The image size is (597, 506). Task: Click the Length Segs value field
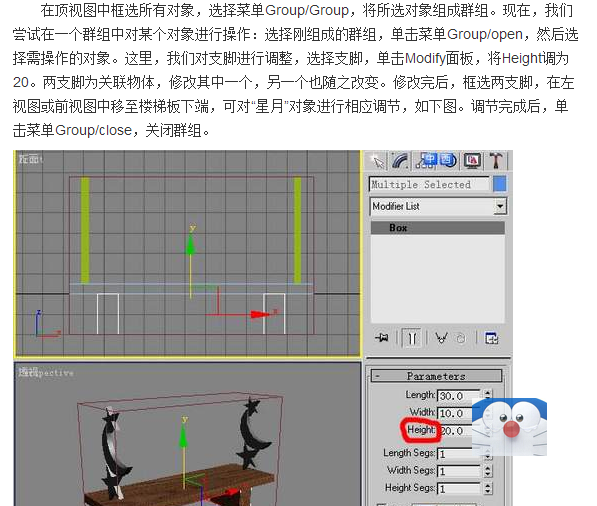[459, 454]
